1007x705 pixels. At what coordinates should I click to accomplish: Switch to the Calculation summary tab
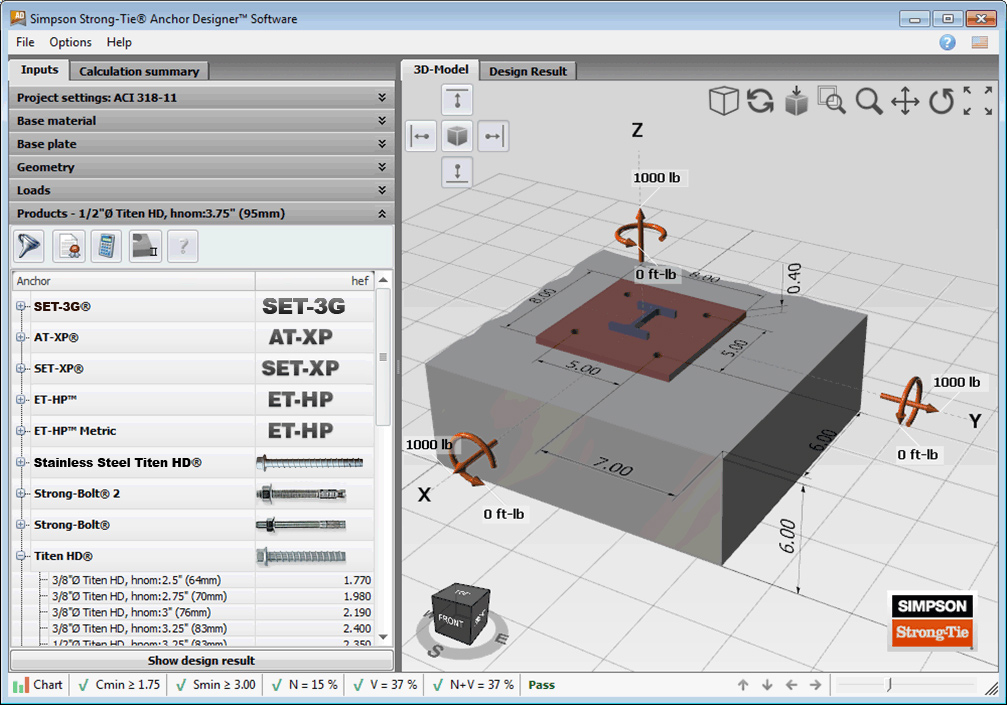138,70
